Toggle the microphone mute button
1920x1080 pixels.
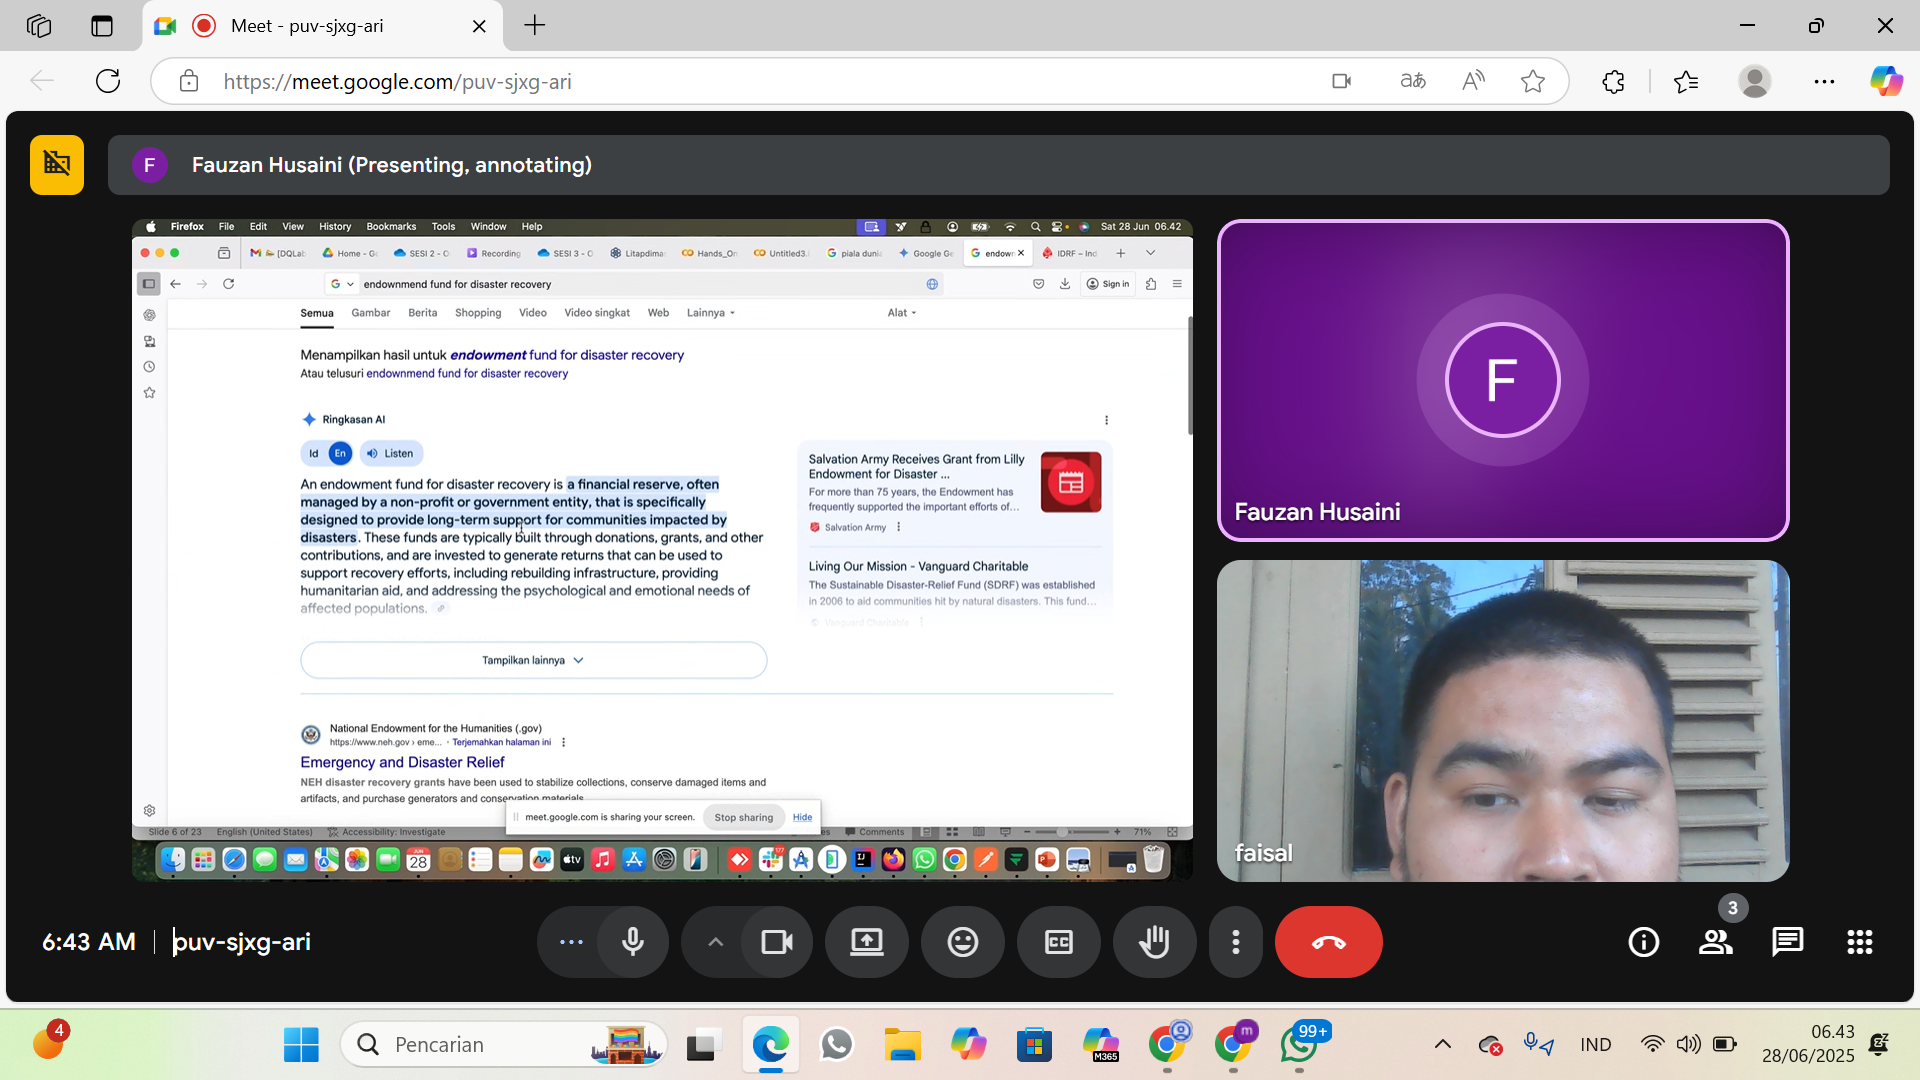(x=632, y=942)
